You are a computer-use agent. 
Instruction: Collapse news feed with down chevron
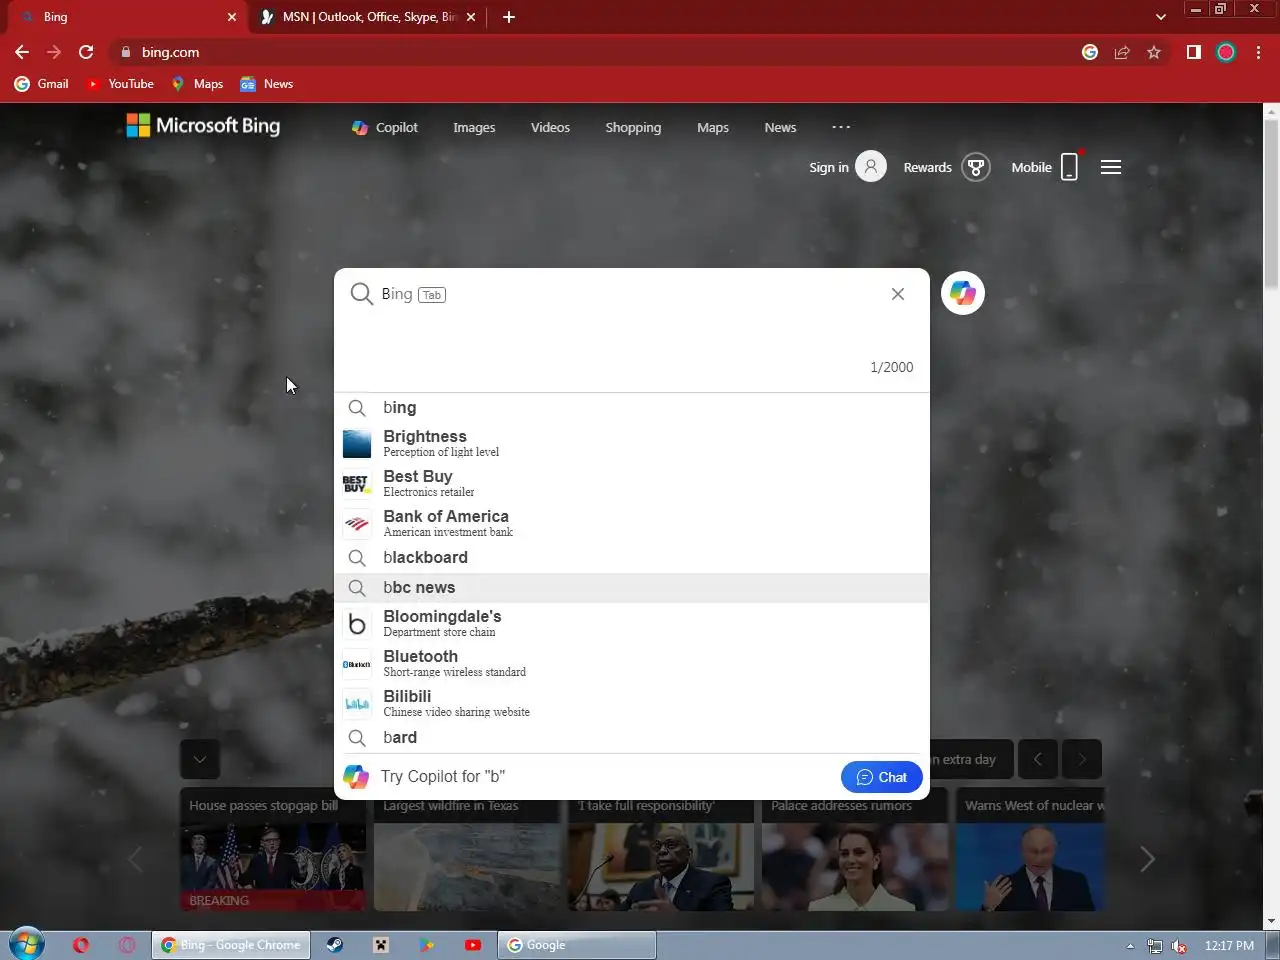(x=200, y=759)
